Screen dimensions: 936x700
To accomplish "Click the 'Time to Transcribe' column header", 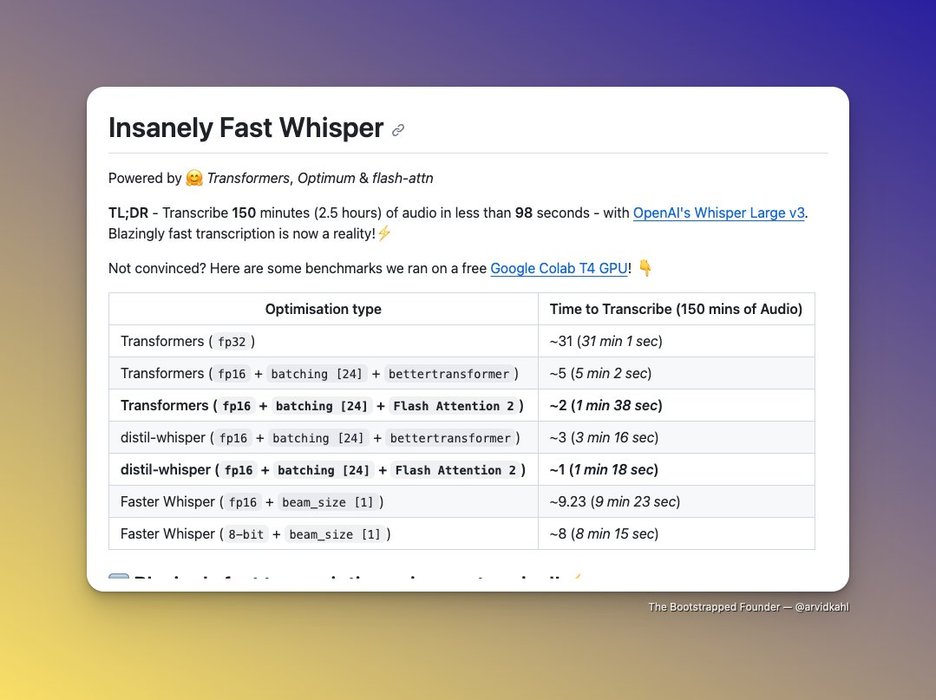I will click(x=676, y=309).
